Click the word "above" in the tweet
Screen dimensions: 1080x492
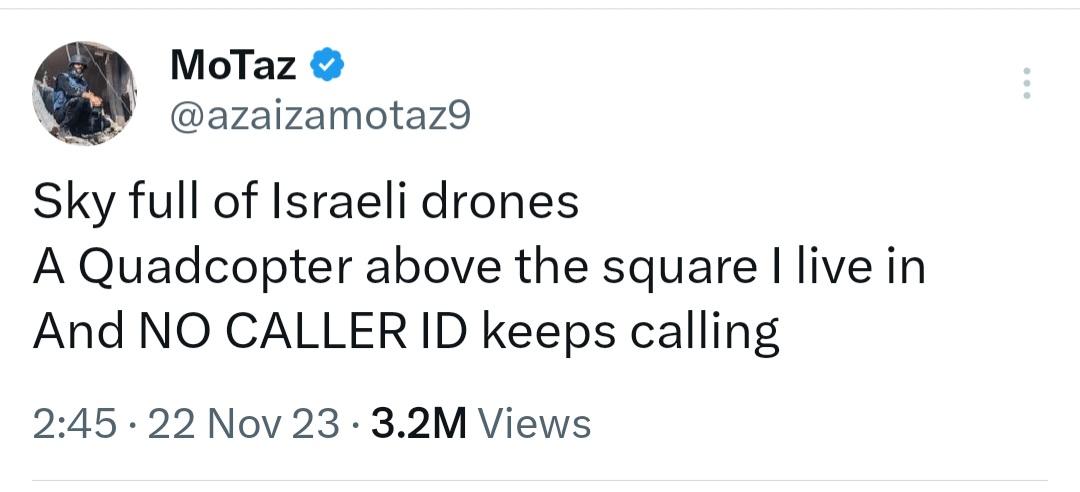click(x=413, y=268)
